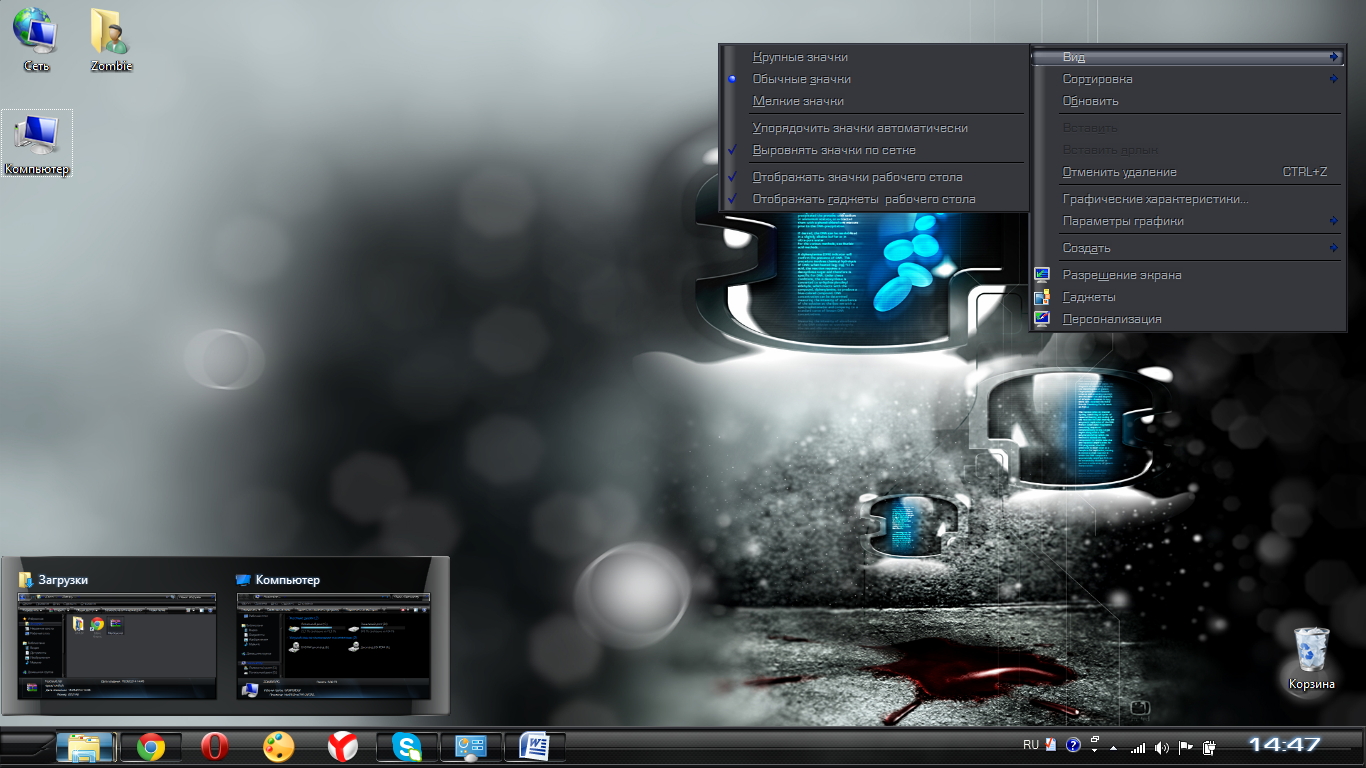Select 'Крупные значки' icon size
Viewport: 1366px width, 768px height.
tap(800, 57)
